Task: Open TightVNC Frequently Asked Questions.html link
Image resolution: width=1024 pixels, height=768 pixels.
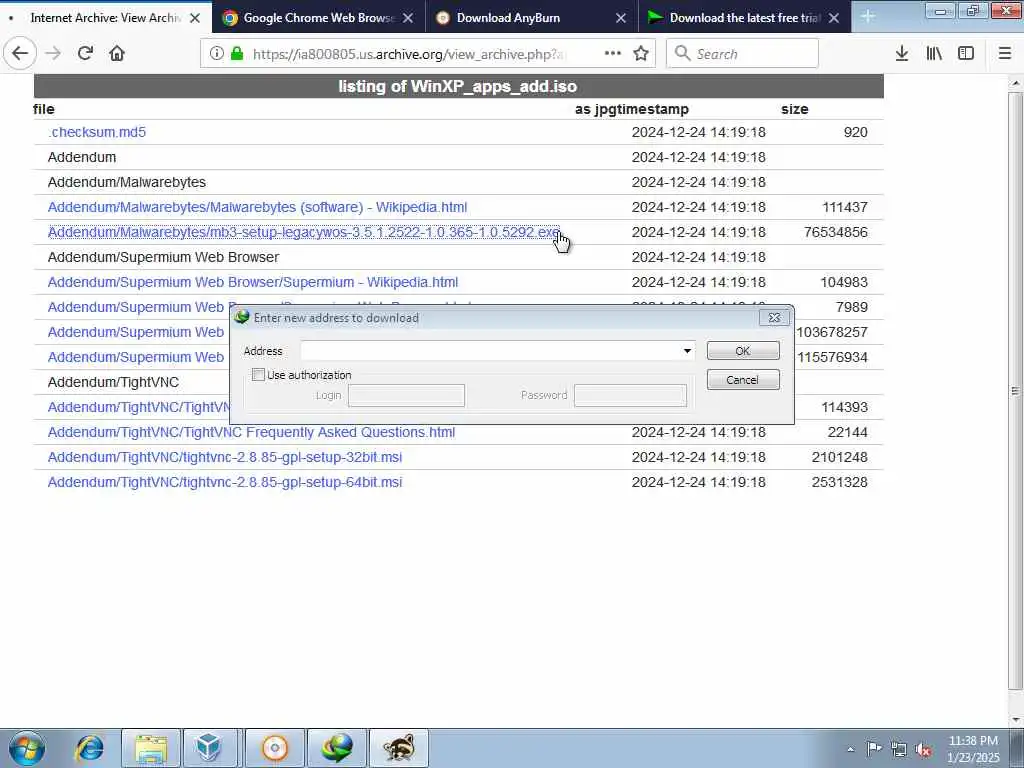Action: point(251,432)
